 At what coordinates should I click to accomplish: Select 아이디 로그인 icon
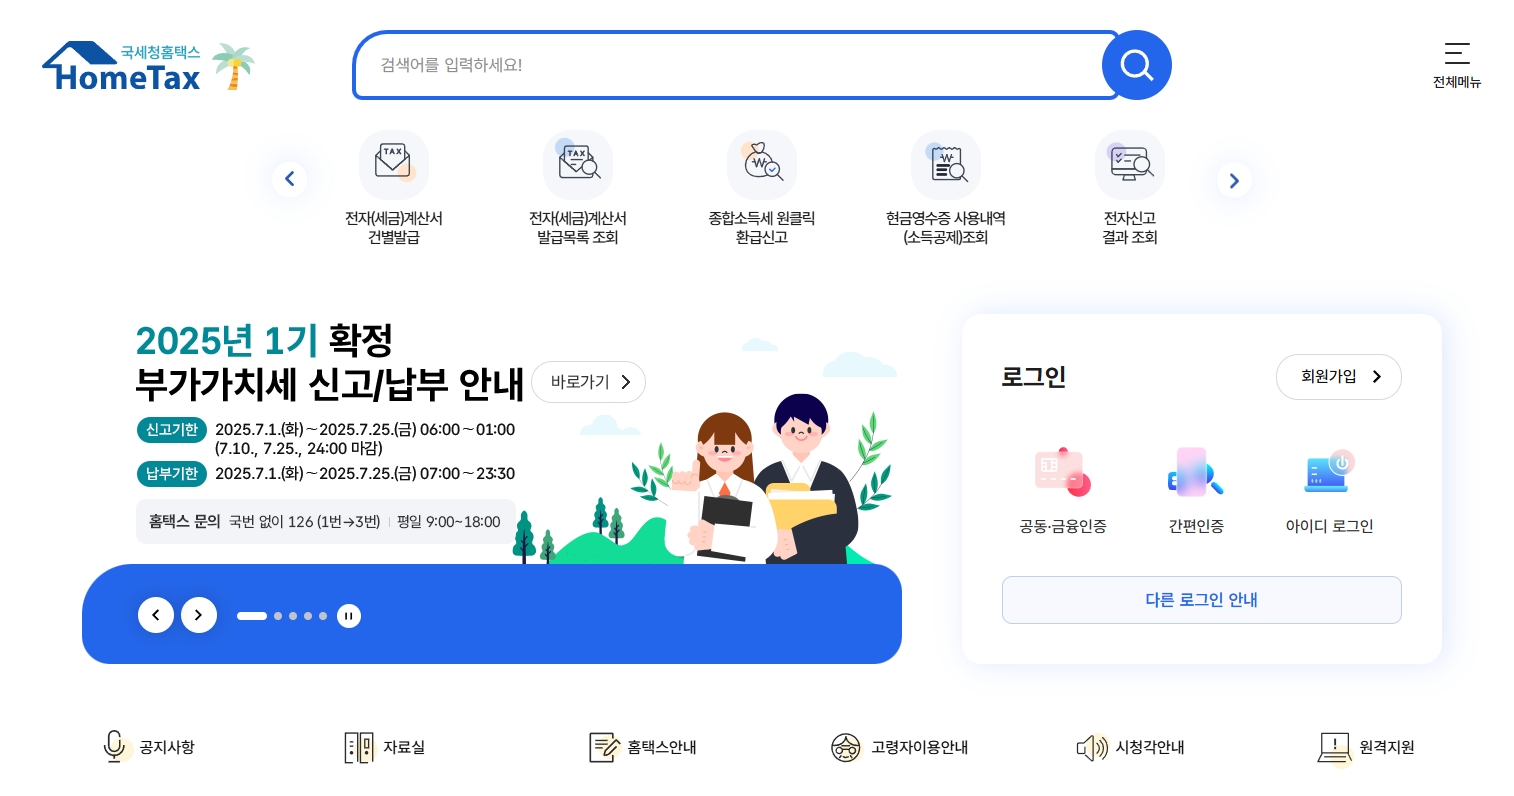coord(1329,472)
